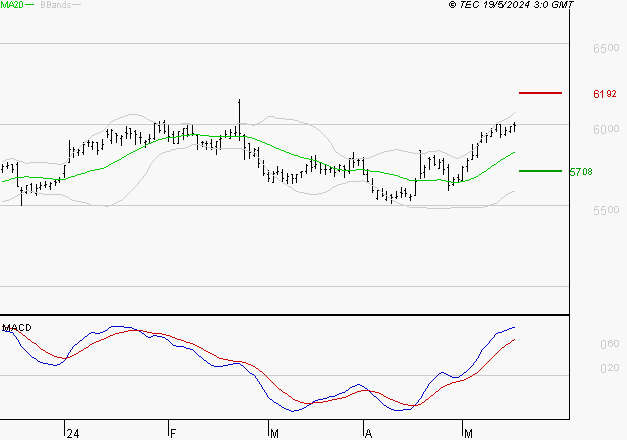Click the green 5708 support value

pyautogui.click(x=581, y=172)
